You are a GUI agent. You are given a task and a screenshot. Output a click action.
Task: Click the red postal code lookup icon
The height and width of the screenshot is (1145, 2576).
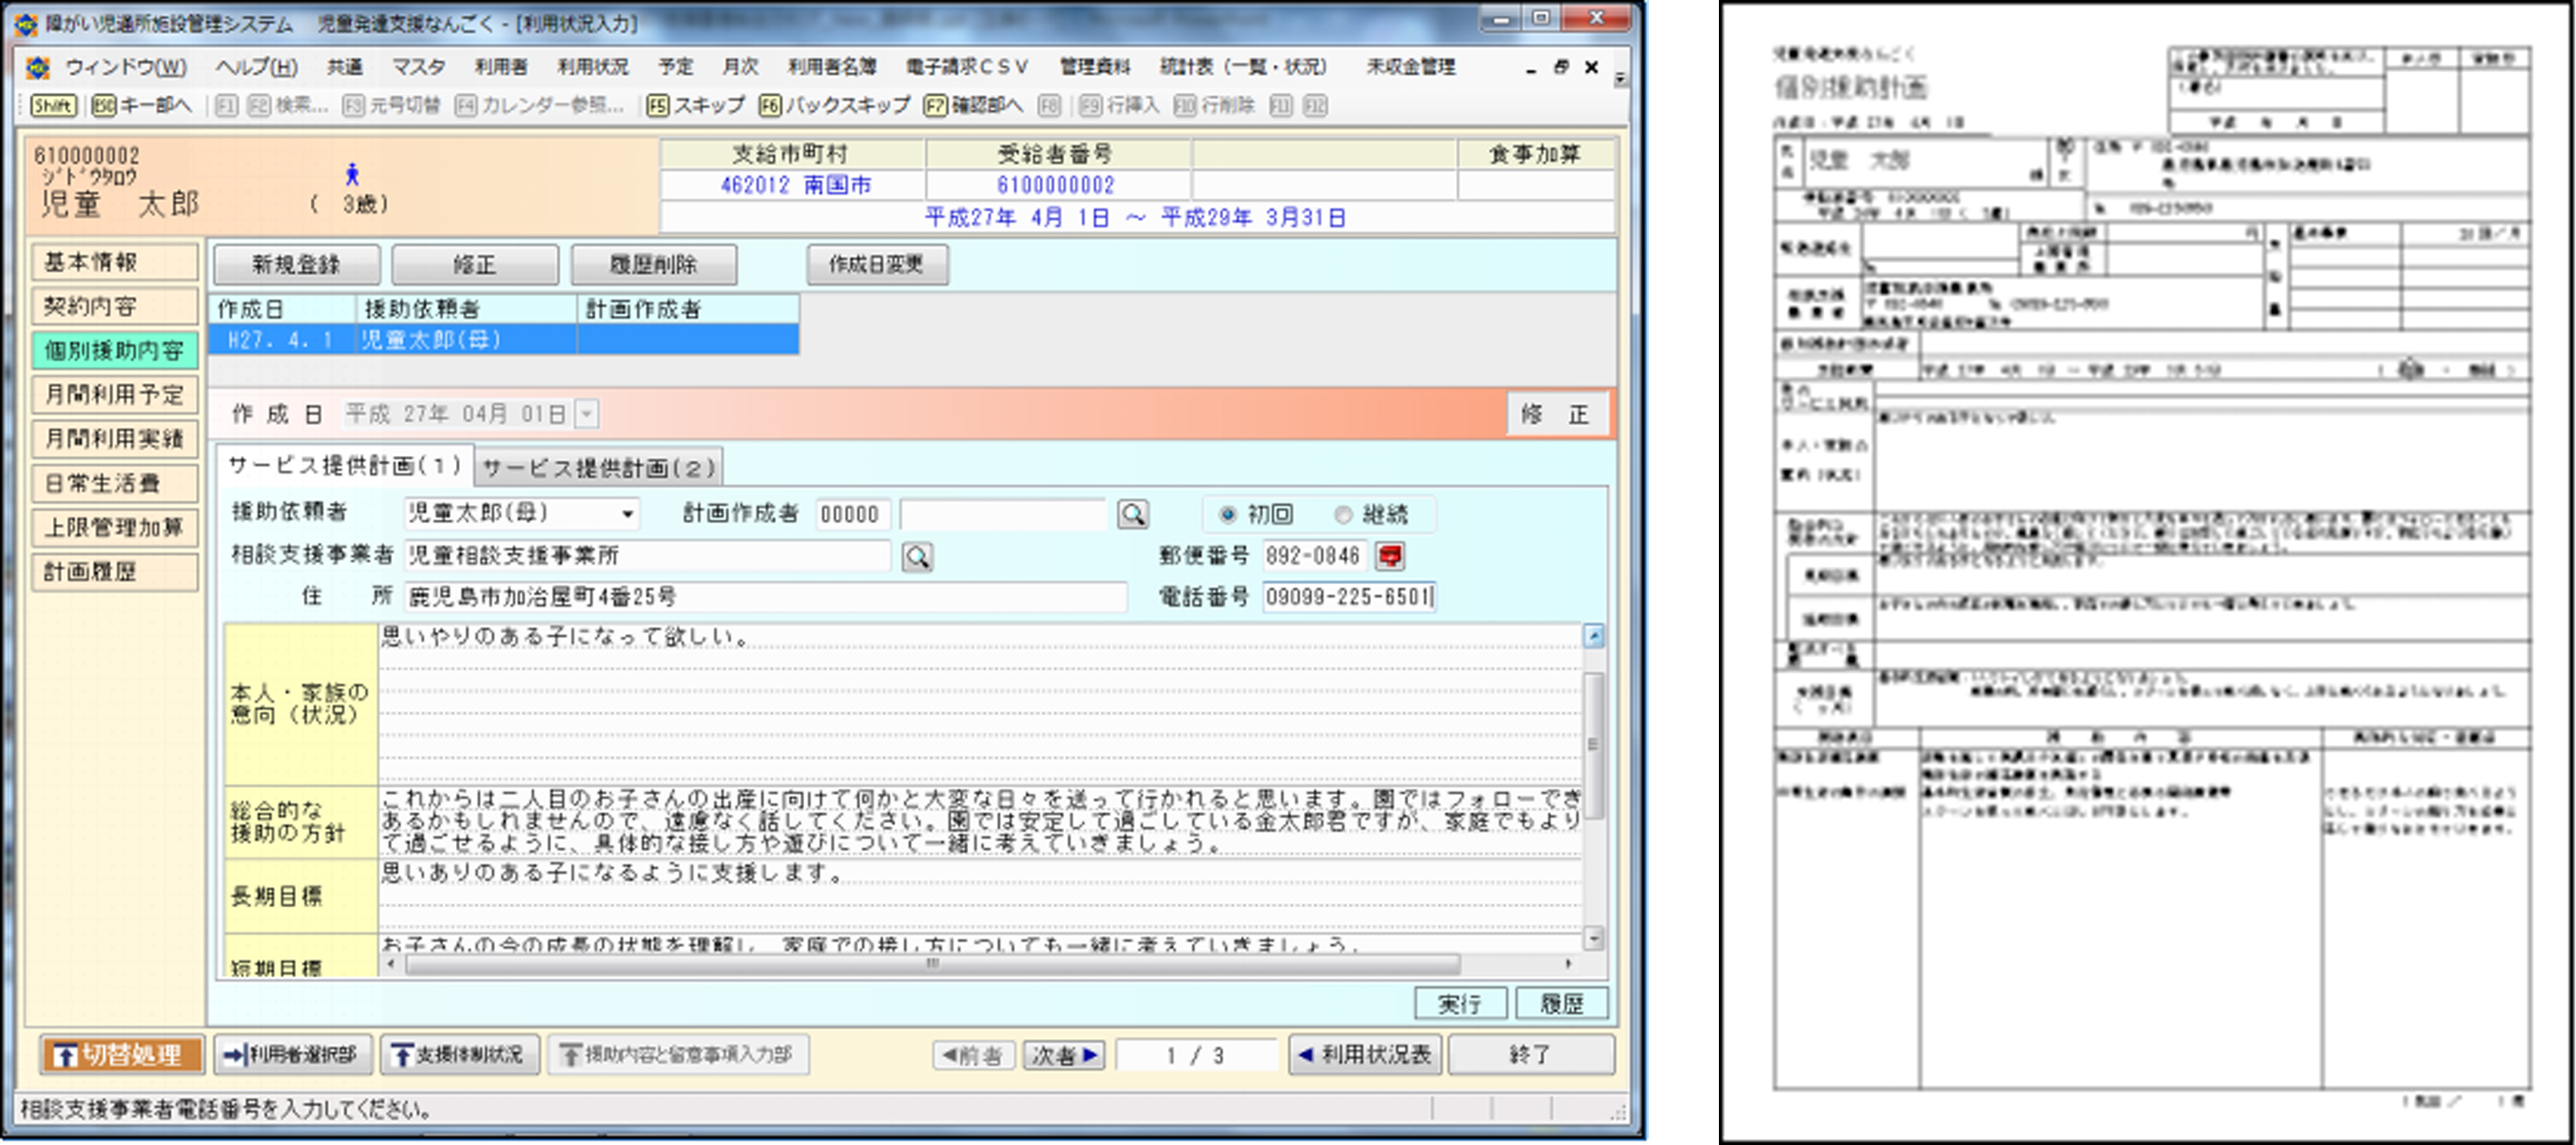click(x=1390, y=556)
